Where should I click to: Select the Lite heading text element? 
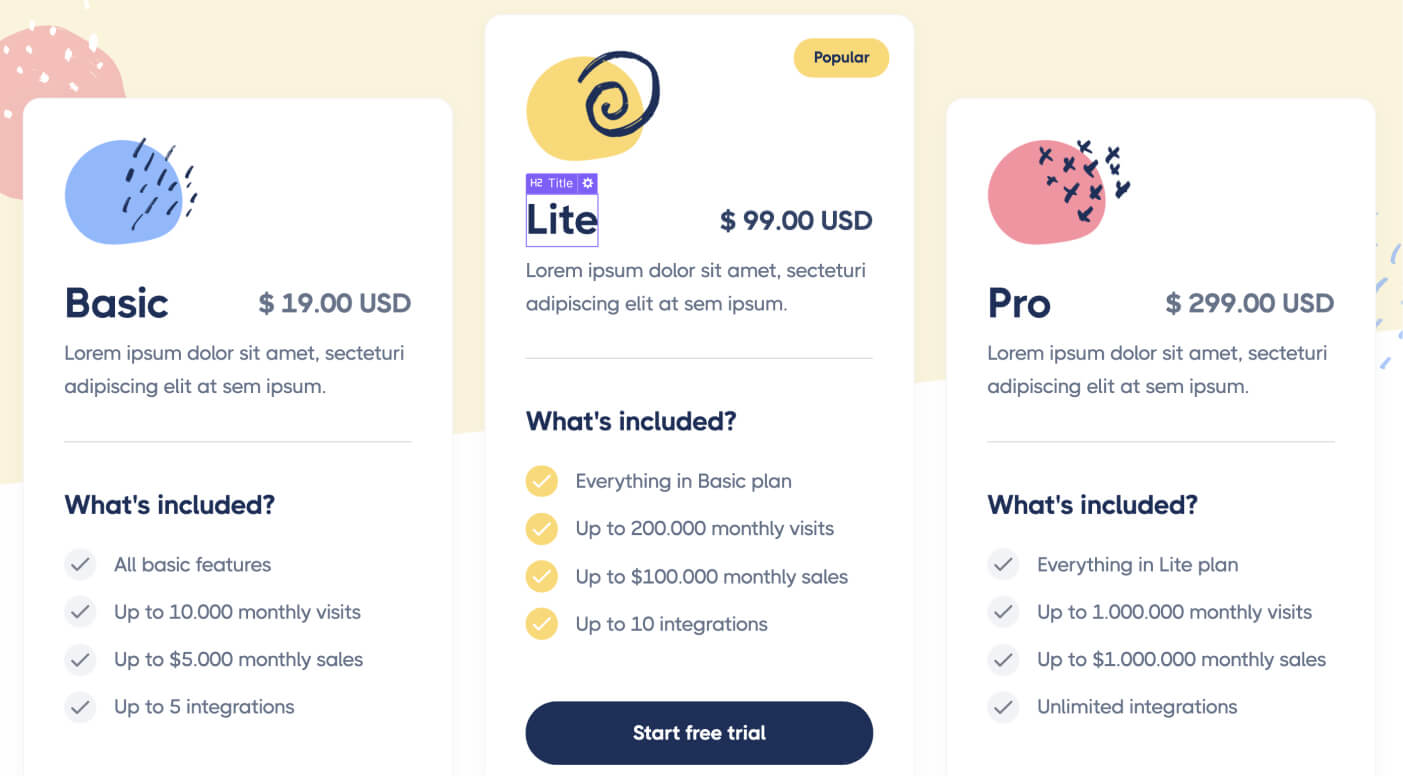[x=562, y=219]
